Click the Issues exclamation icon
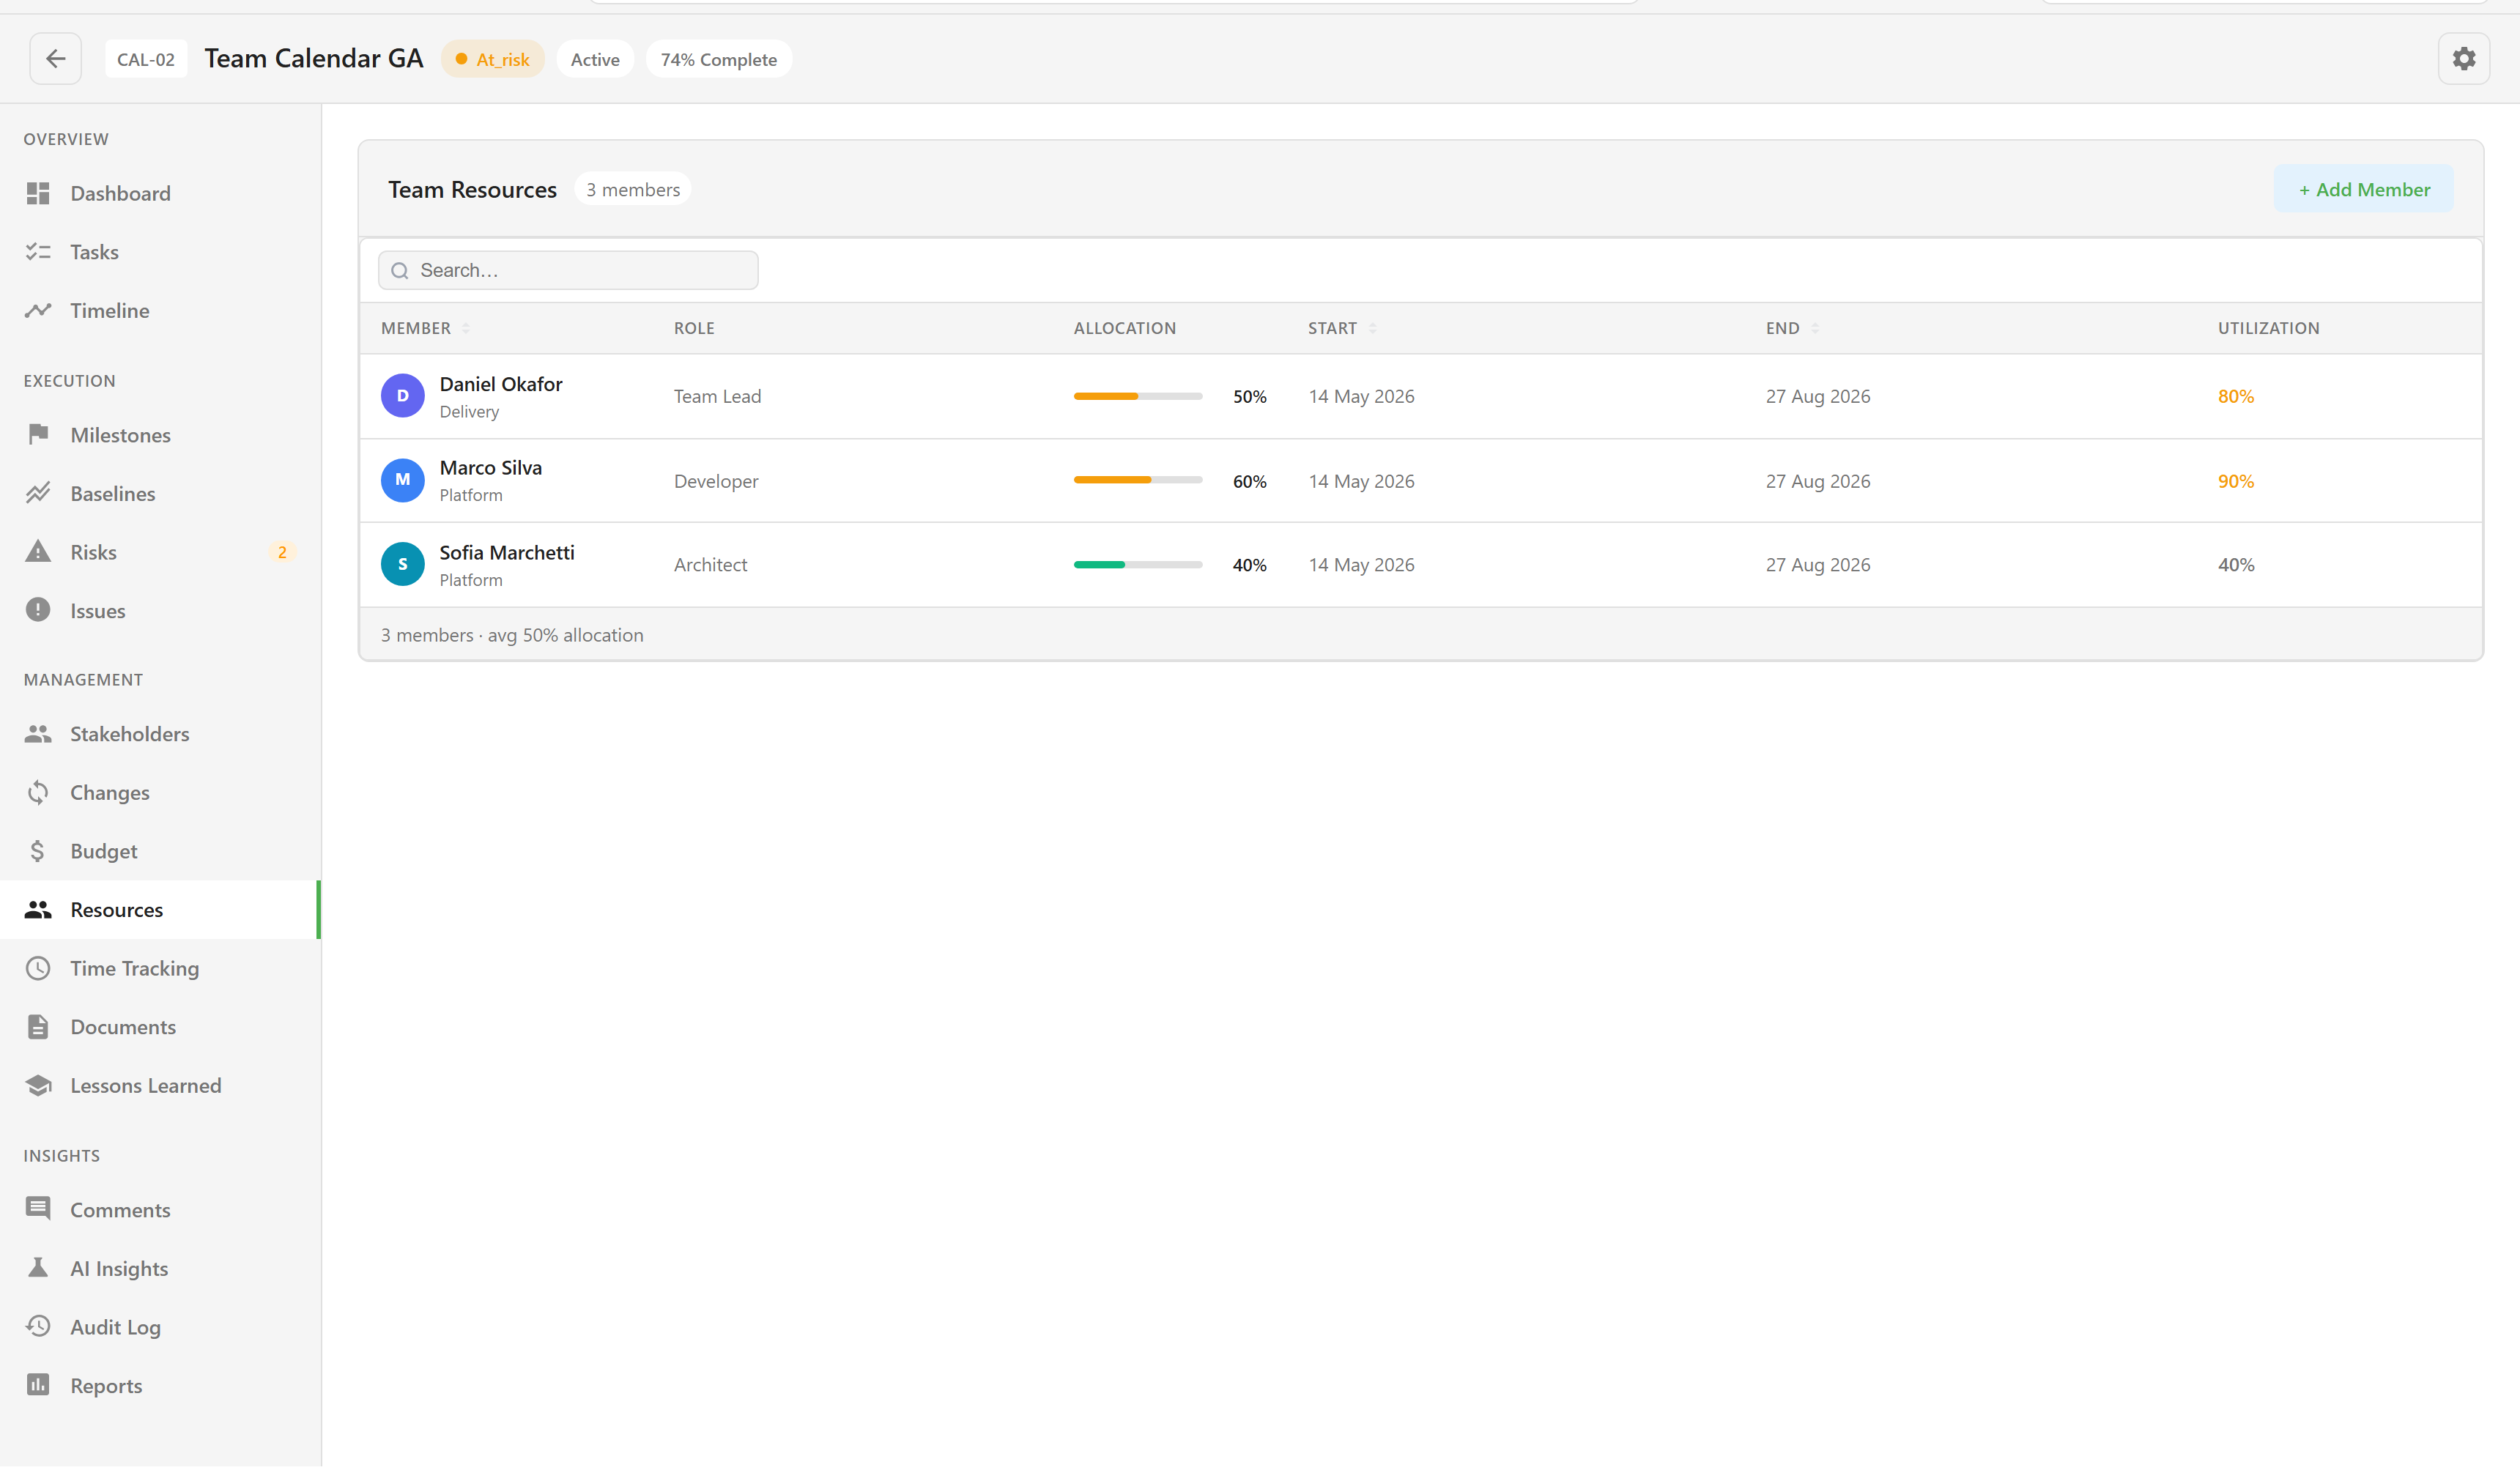Image resolution: width=2520 pixels, height=1481 pixels. [38, 611]
